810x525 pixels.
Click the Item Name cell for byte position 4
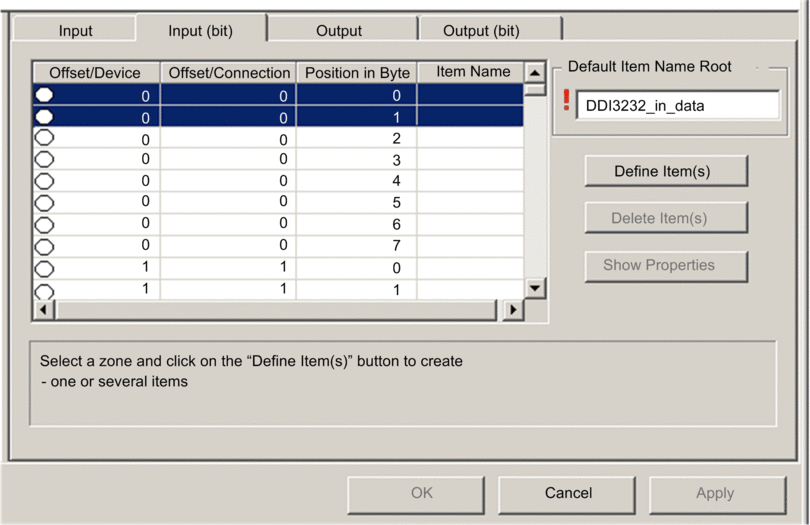tap(470, 181)
